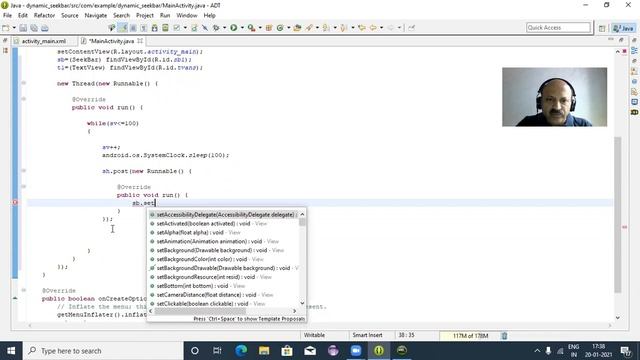The image size is (640, 360).
Task: Open dropdown arrow next to New icon
Action: click(13, 28)
